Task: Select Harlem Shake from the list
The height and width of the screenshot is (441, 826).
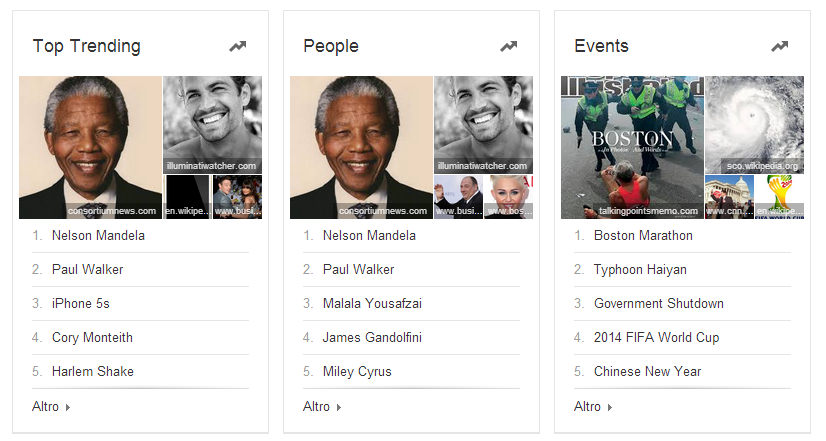Action: pos(93,371)
